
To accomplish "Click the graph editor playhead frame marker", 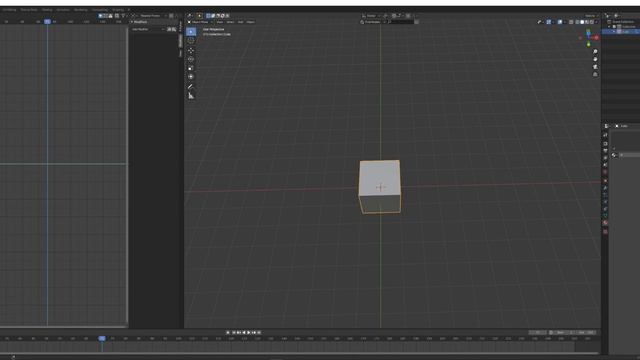I will (47, 22).
